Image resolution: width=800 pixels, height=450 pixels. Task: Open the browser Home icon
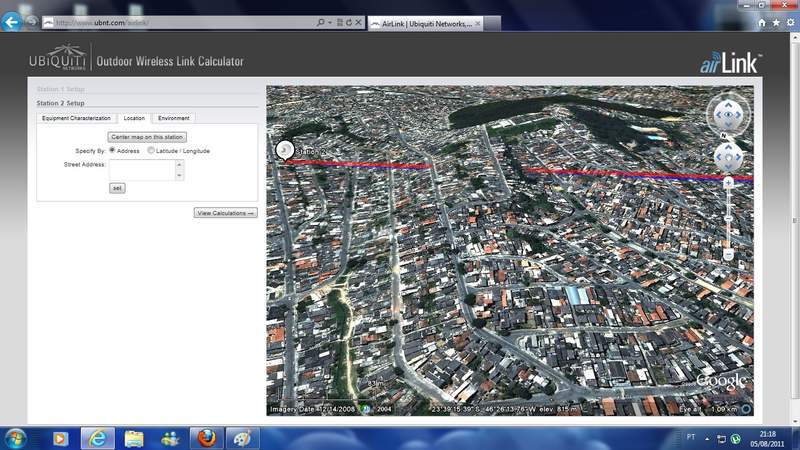click(762, 22)
